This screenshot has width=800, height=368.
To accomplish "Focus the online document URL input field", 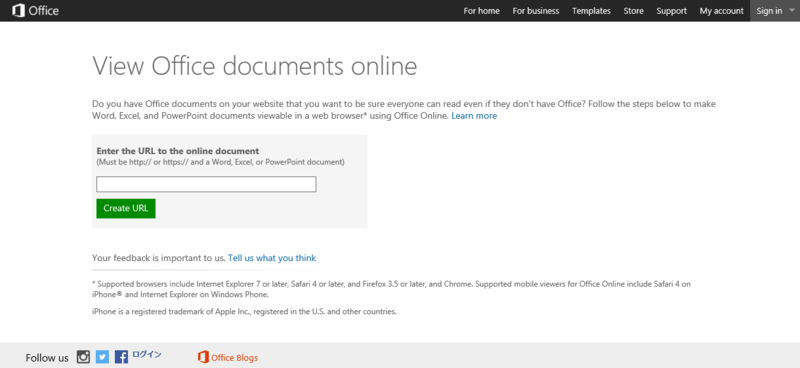I will pyautogui.click(x=206, y=184).
